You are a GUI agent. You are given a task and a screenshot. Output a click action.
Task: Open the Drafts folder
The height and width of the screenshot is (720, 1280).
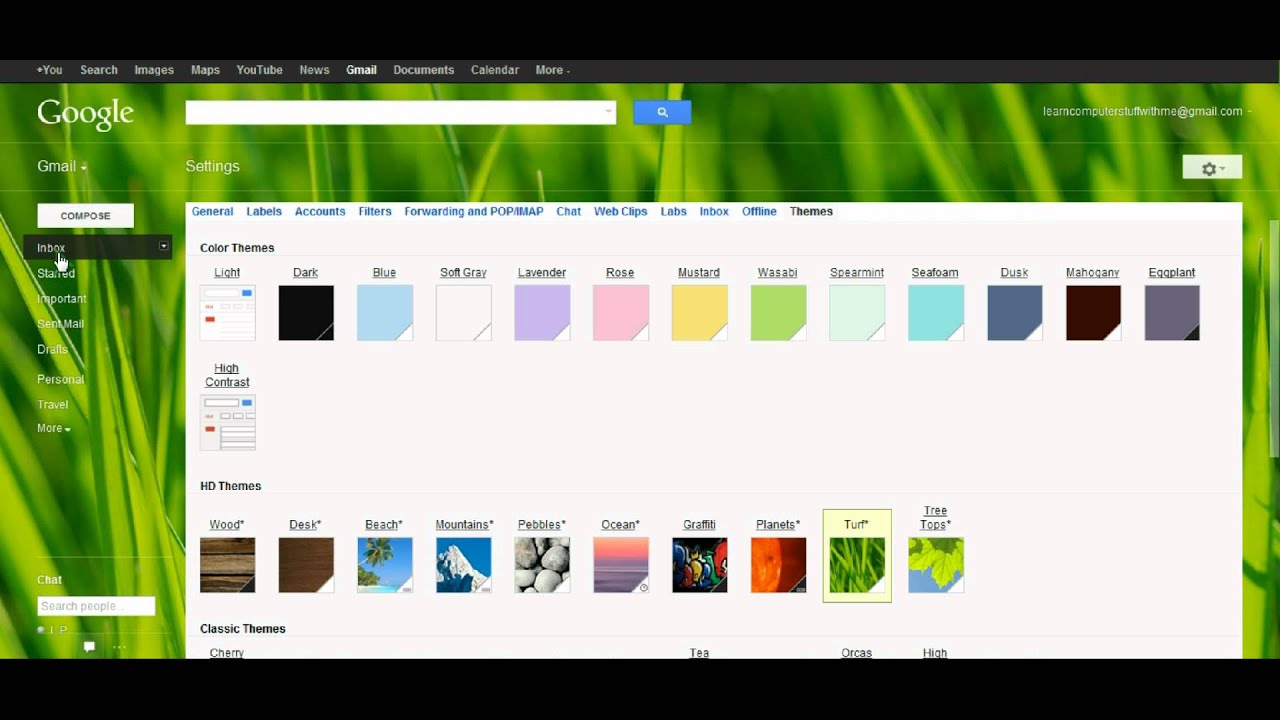click(x=53, y=349)
